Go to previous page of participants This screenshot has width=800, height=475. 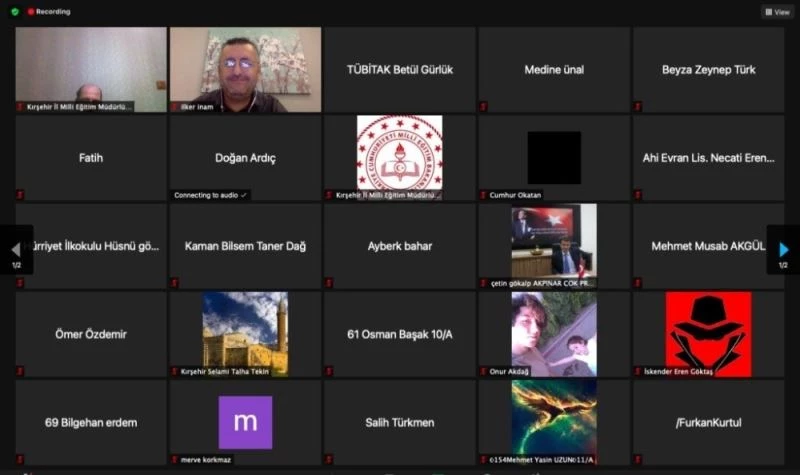pyautogui.click(x=15, y=249)
